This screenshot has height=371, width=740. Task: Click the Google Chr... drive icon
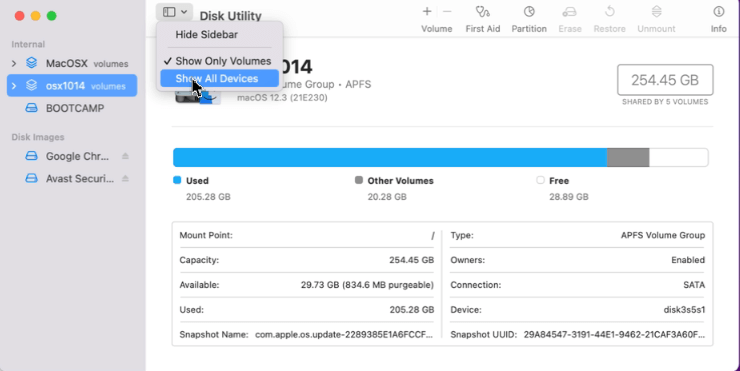[x=31, y=156]
